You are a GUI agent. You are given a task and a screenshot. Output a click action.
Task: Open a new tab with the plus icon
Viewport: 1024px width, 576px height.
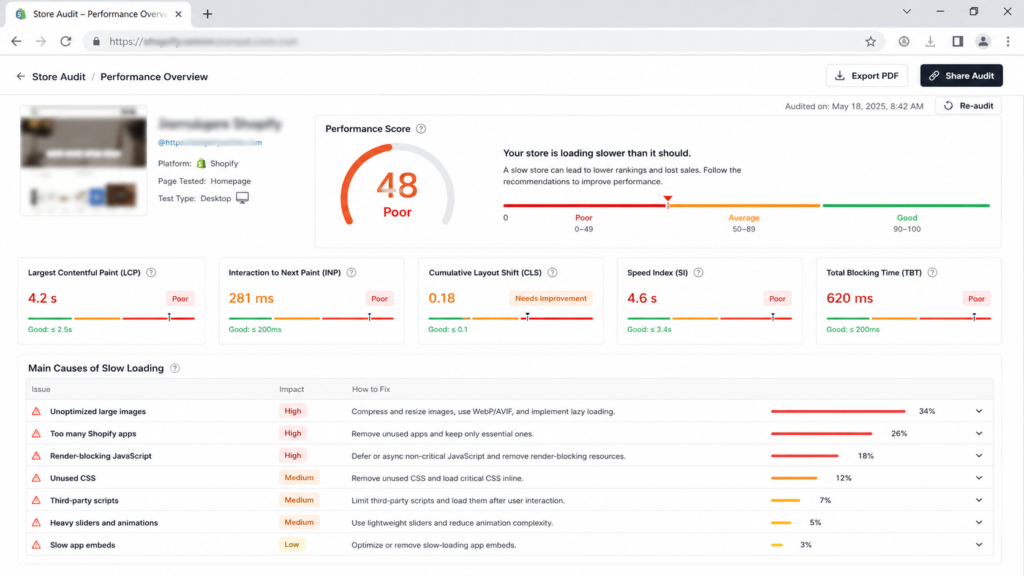[x=208, y=14]
